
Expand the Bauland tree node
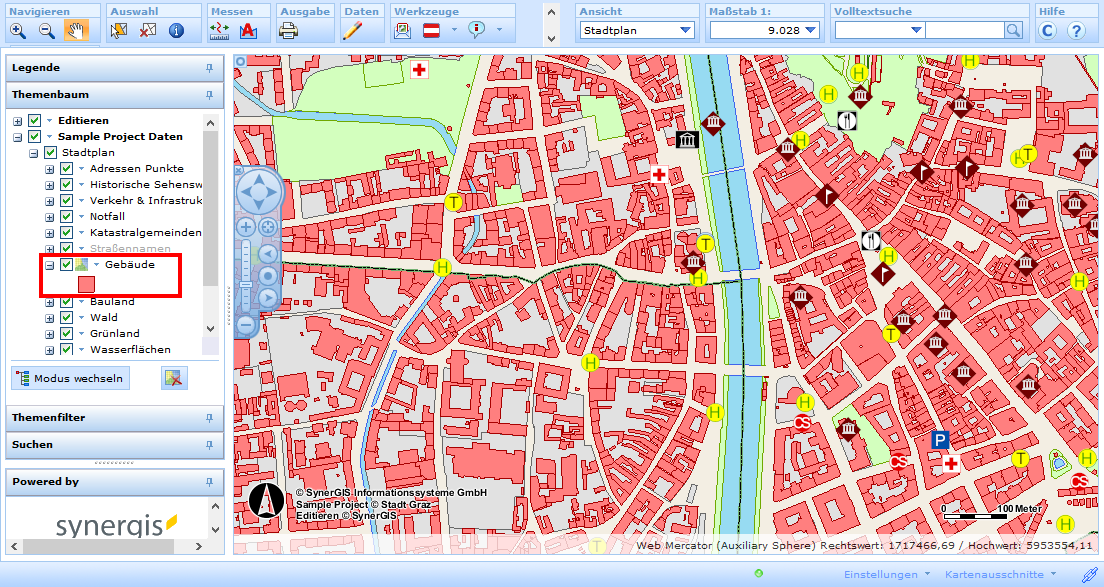(48, 301)
